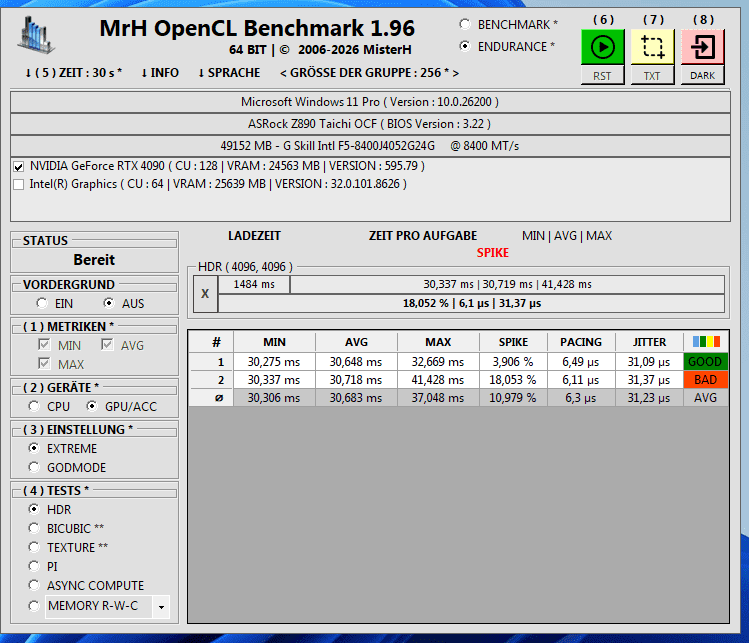Start the benchmark with the green play button
This screenshot has height=643, width=749.
click(602, 47)
